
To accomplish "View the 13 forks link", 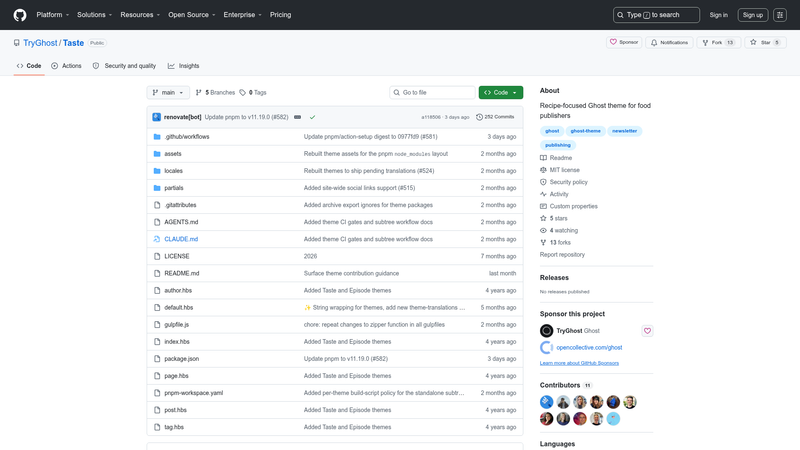I will pyautogui.click(x=556, y=242).
